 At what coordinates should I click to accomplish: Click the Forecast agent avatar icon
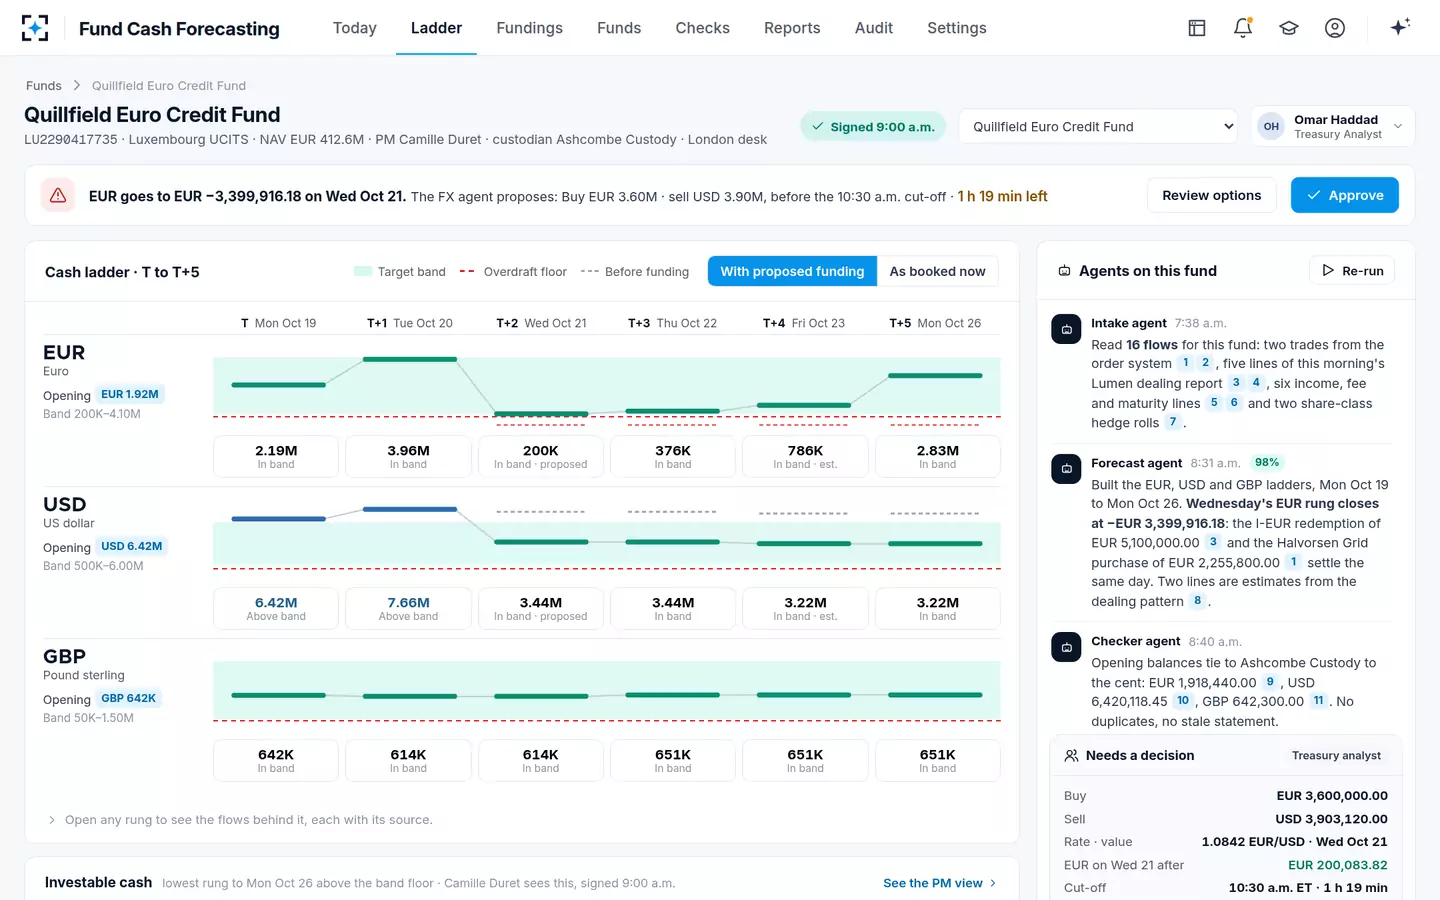coord(1066,468)
